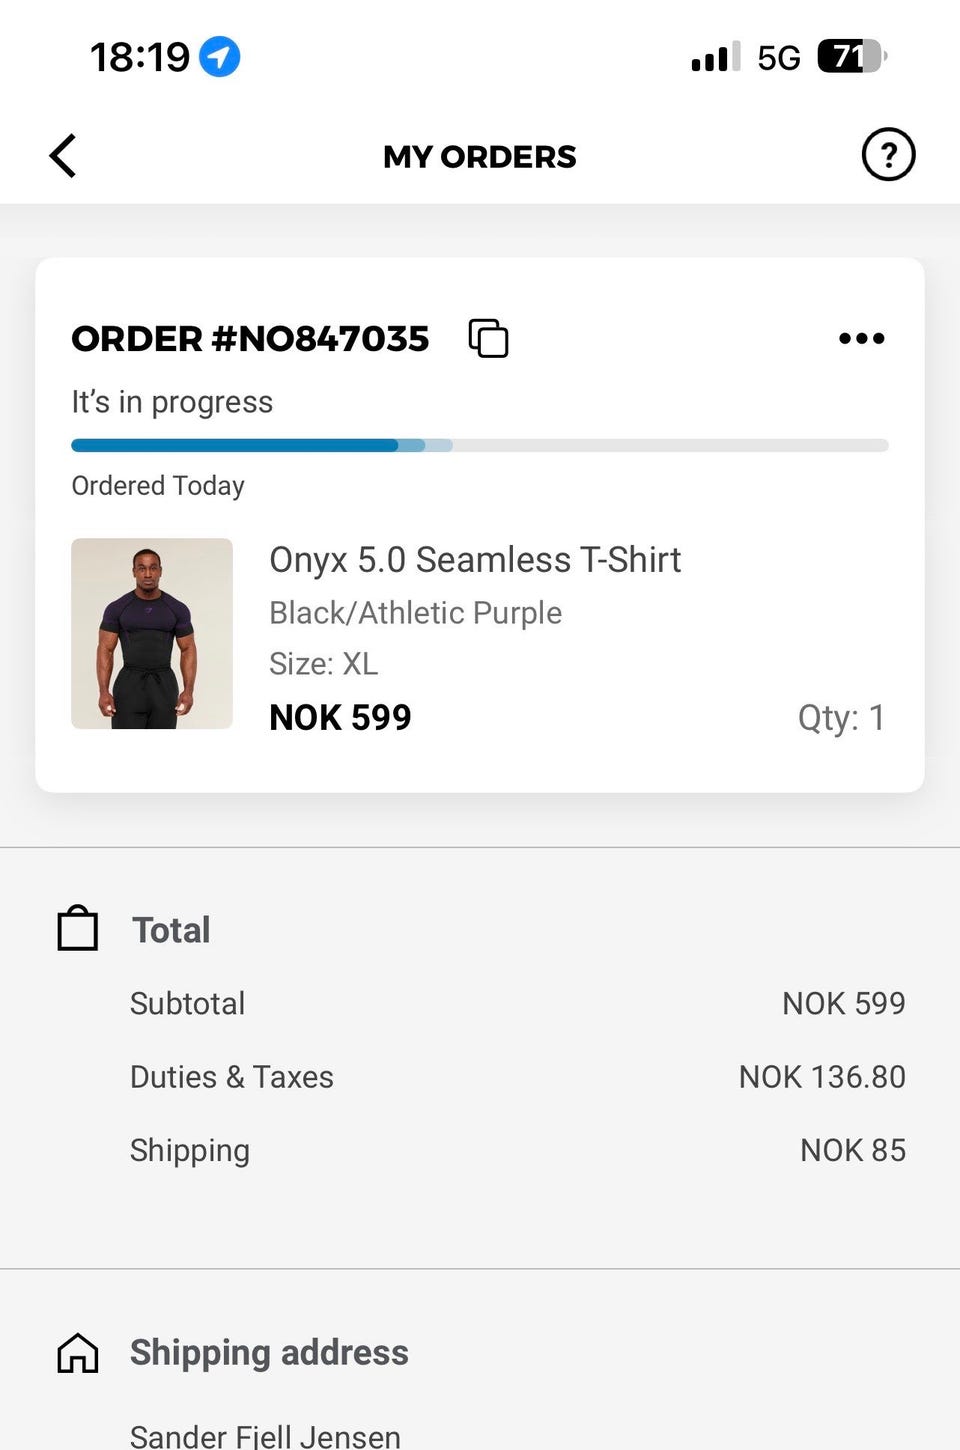960x1450 pixels.
Task: Tap the cellular signal bars icon
Action: tap(716, 56)
